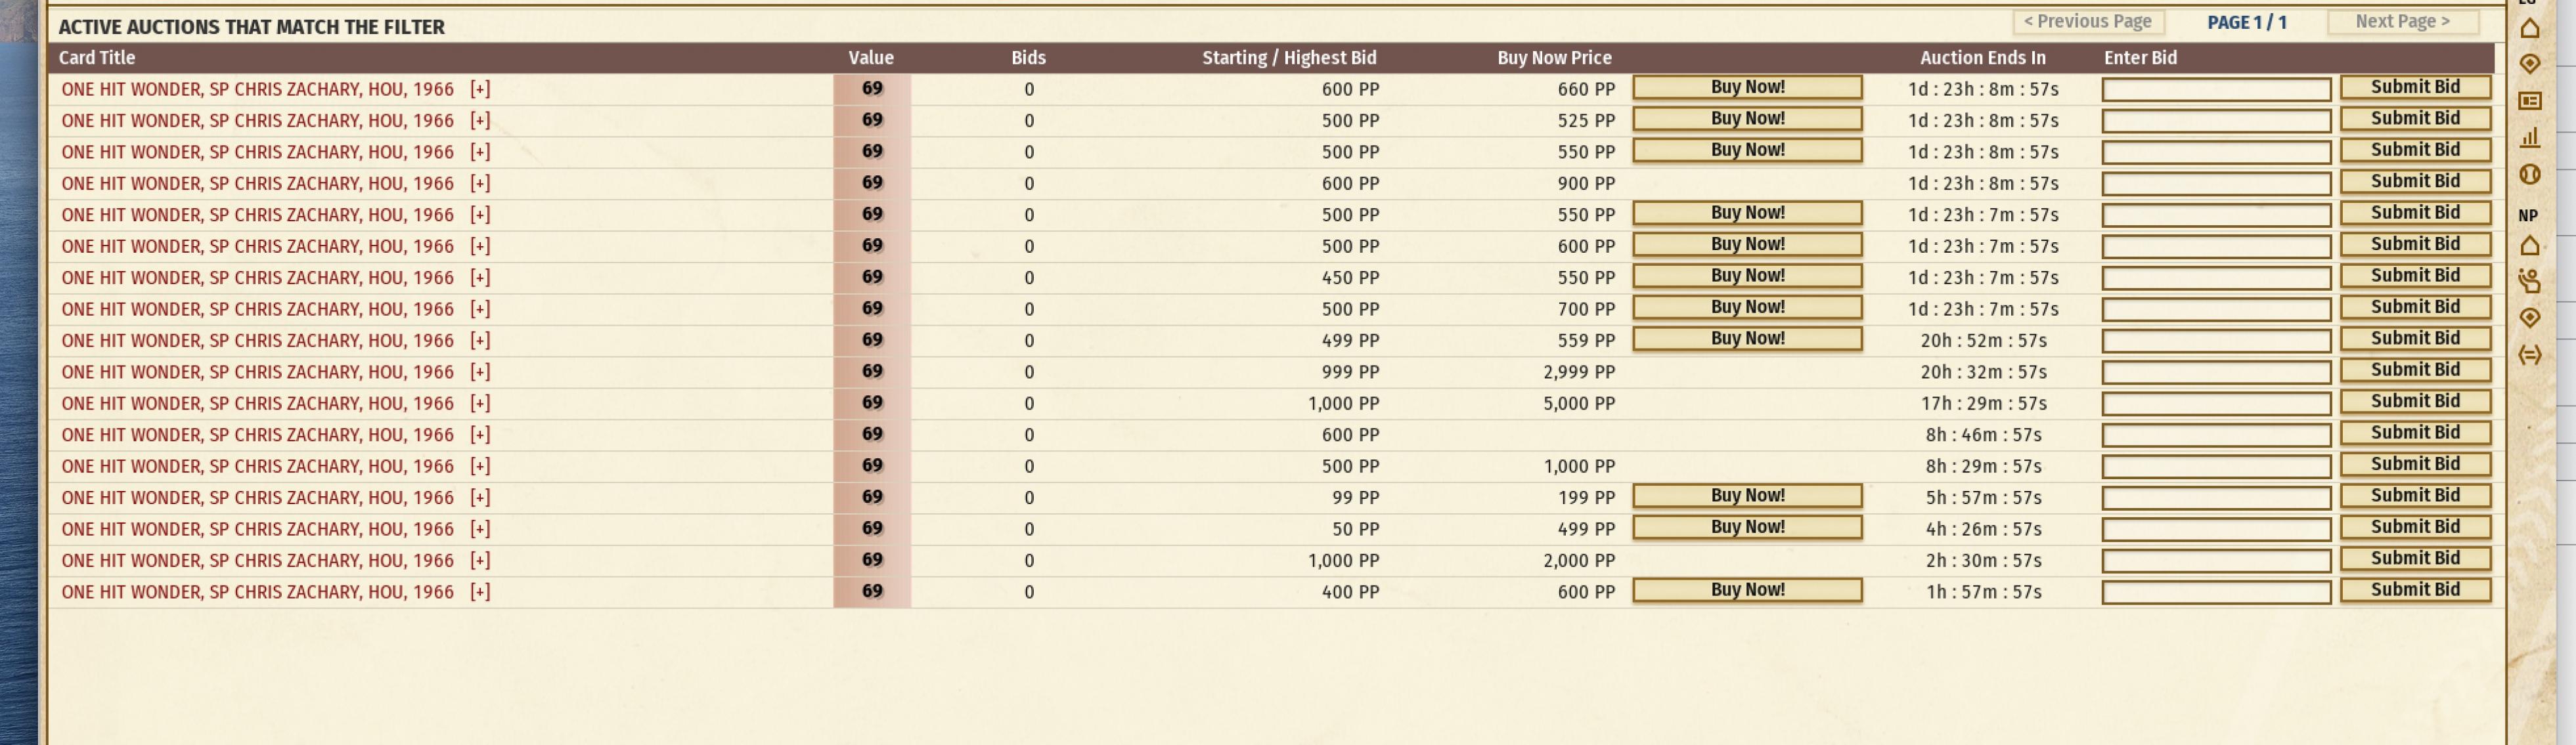
Task: Open the news card icon in the sidebar
Action: (2529, 101)
